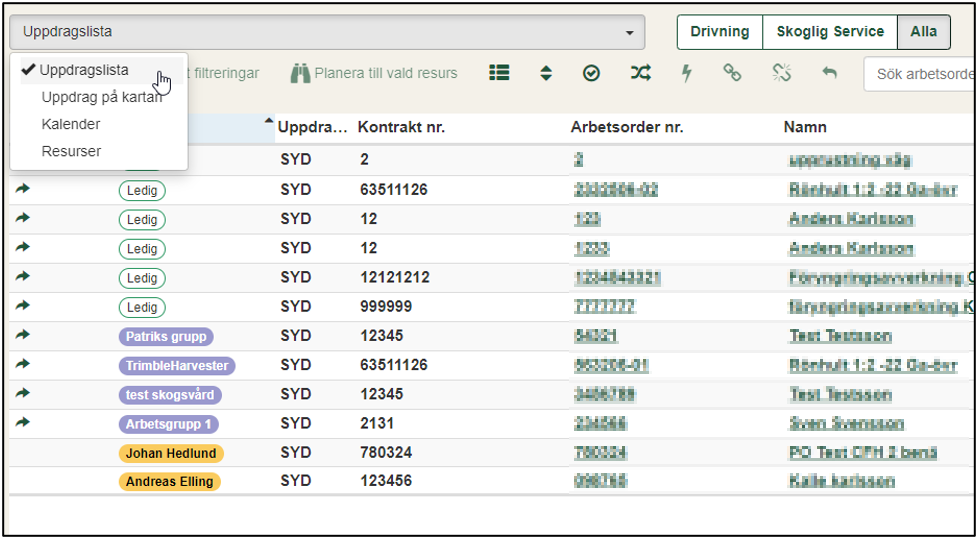
Task: Select the Alla filter toggle
Action: [923, 32]
